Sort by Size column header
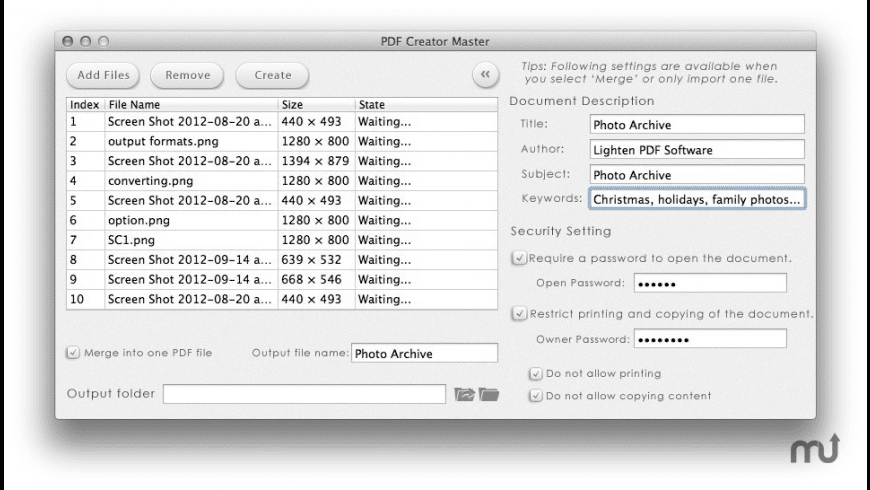 (316, 104)
